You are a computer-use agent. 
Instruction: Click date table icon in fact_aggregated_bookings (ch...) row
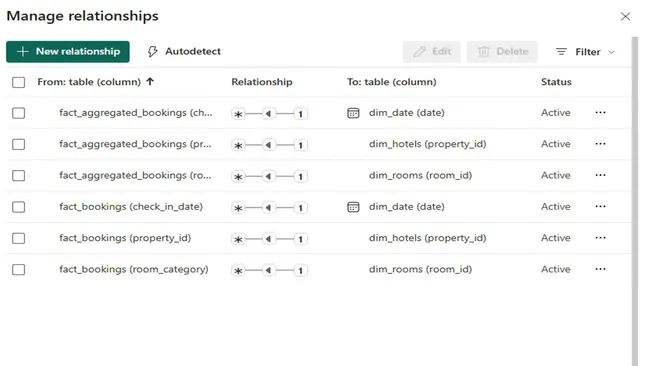353,113
